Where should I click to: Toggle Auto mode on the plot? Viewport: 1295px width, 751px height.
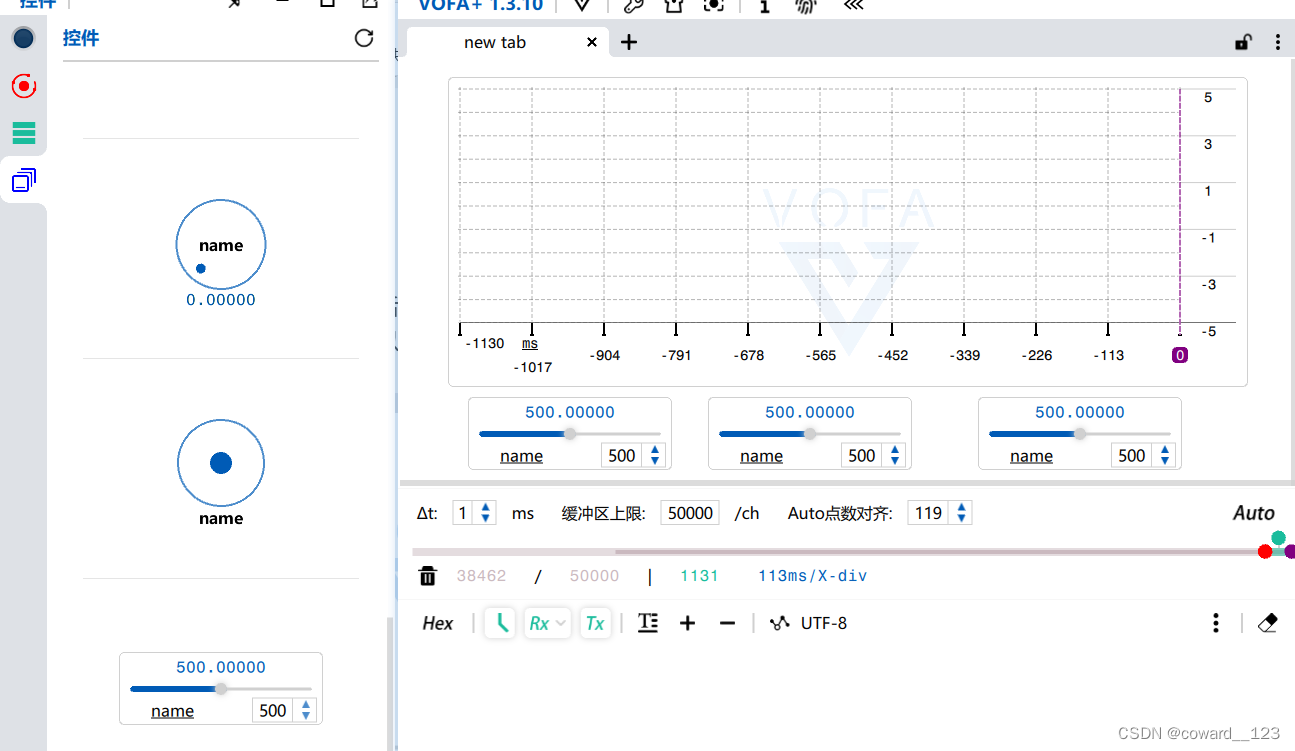click(1254, 513)
